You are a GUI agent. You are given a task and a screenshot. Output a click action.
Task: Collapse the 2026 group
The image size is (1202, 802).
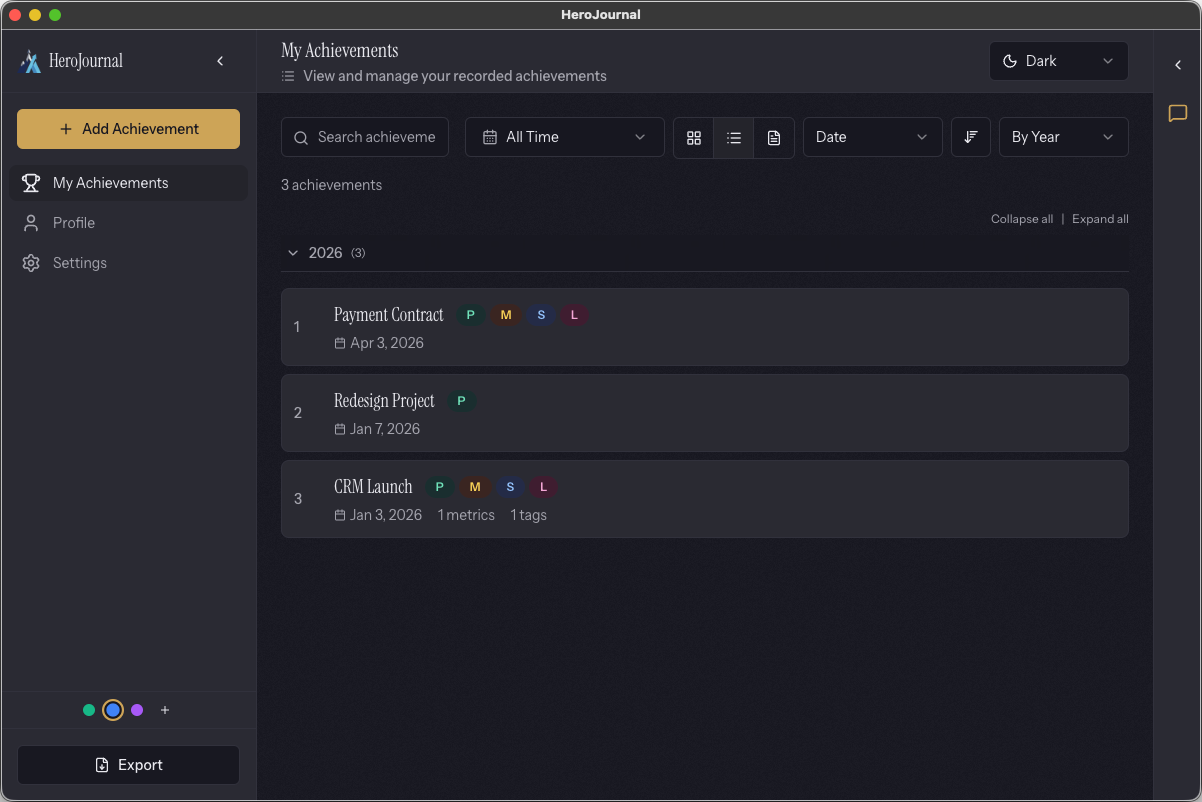click(293, 253)
